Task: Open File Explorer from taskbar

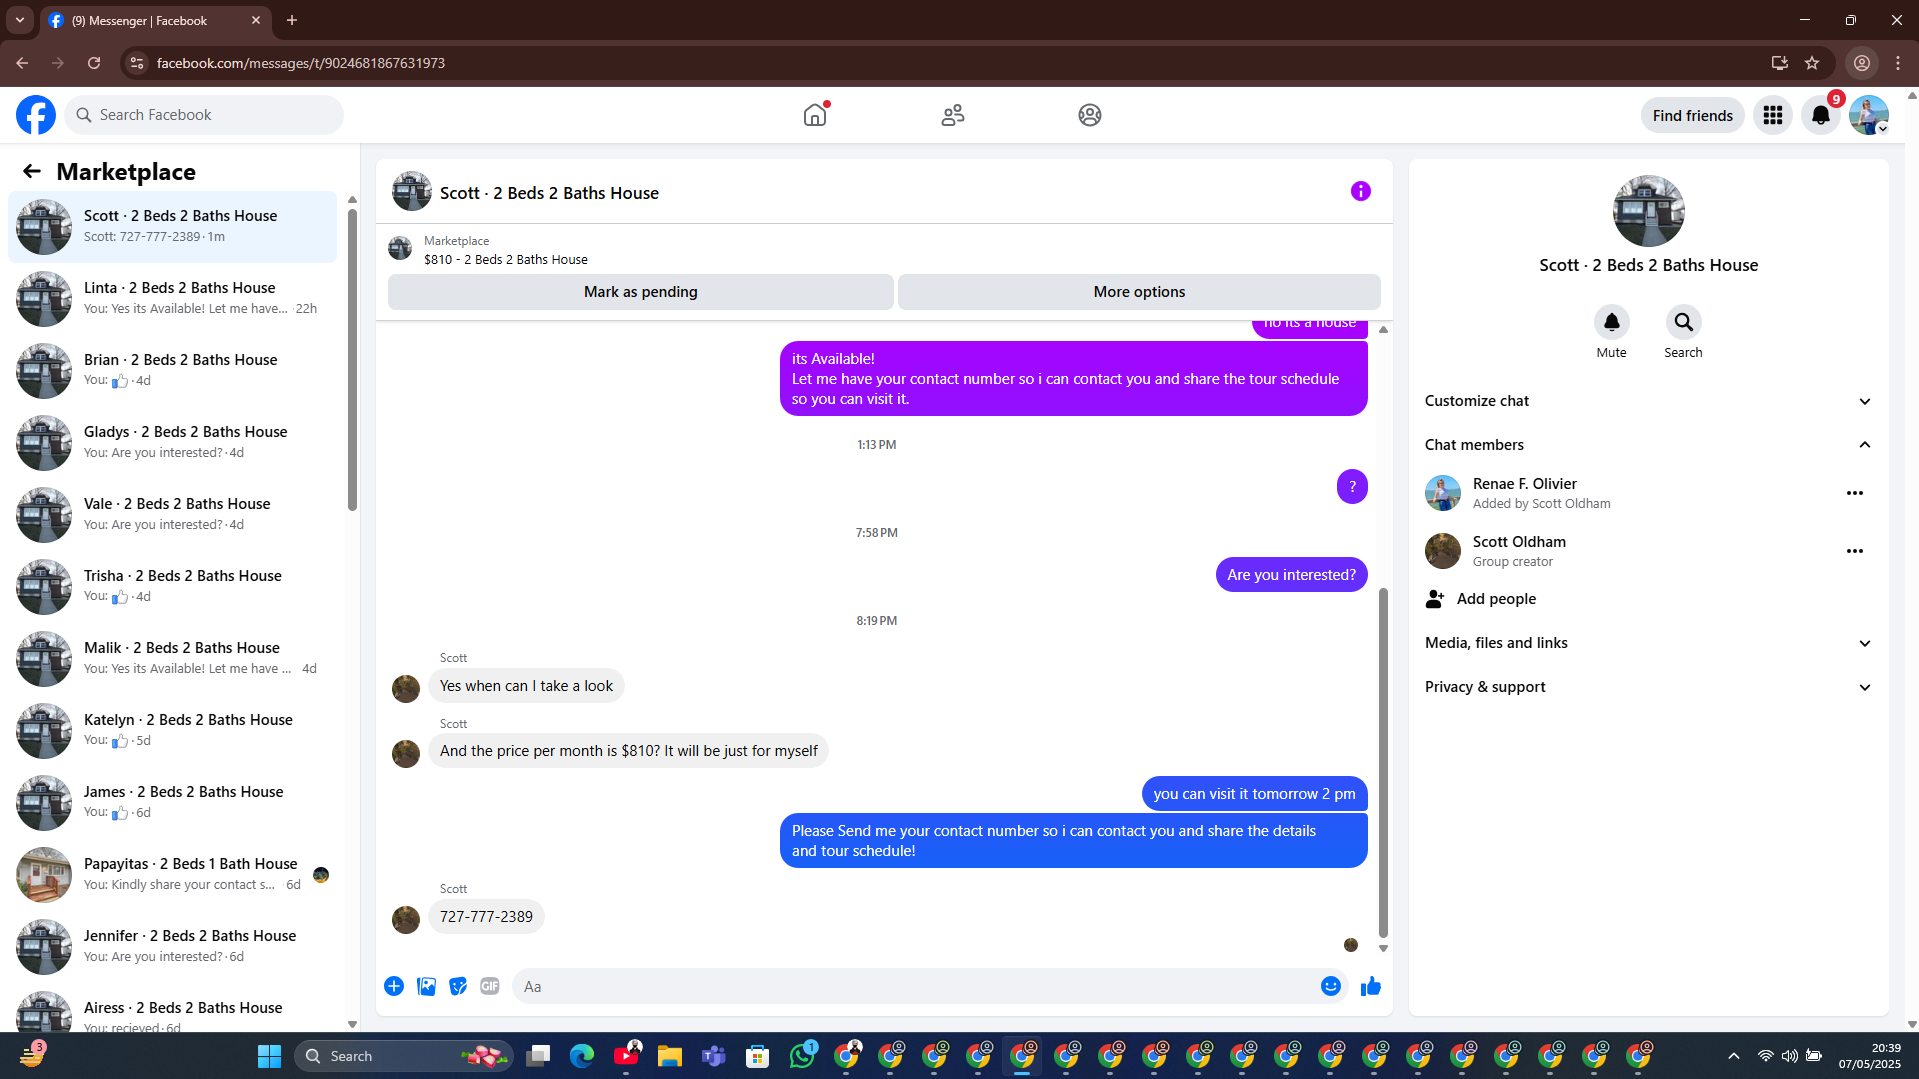Action: [670, 1056]
